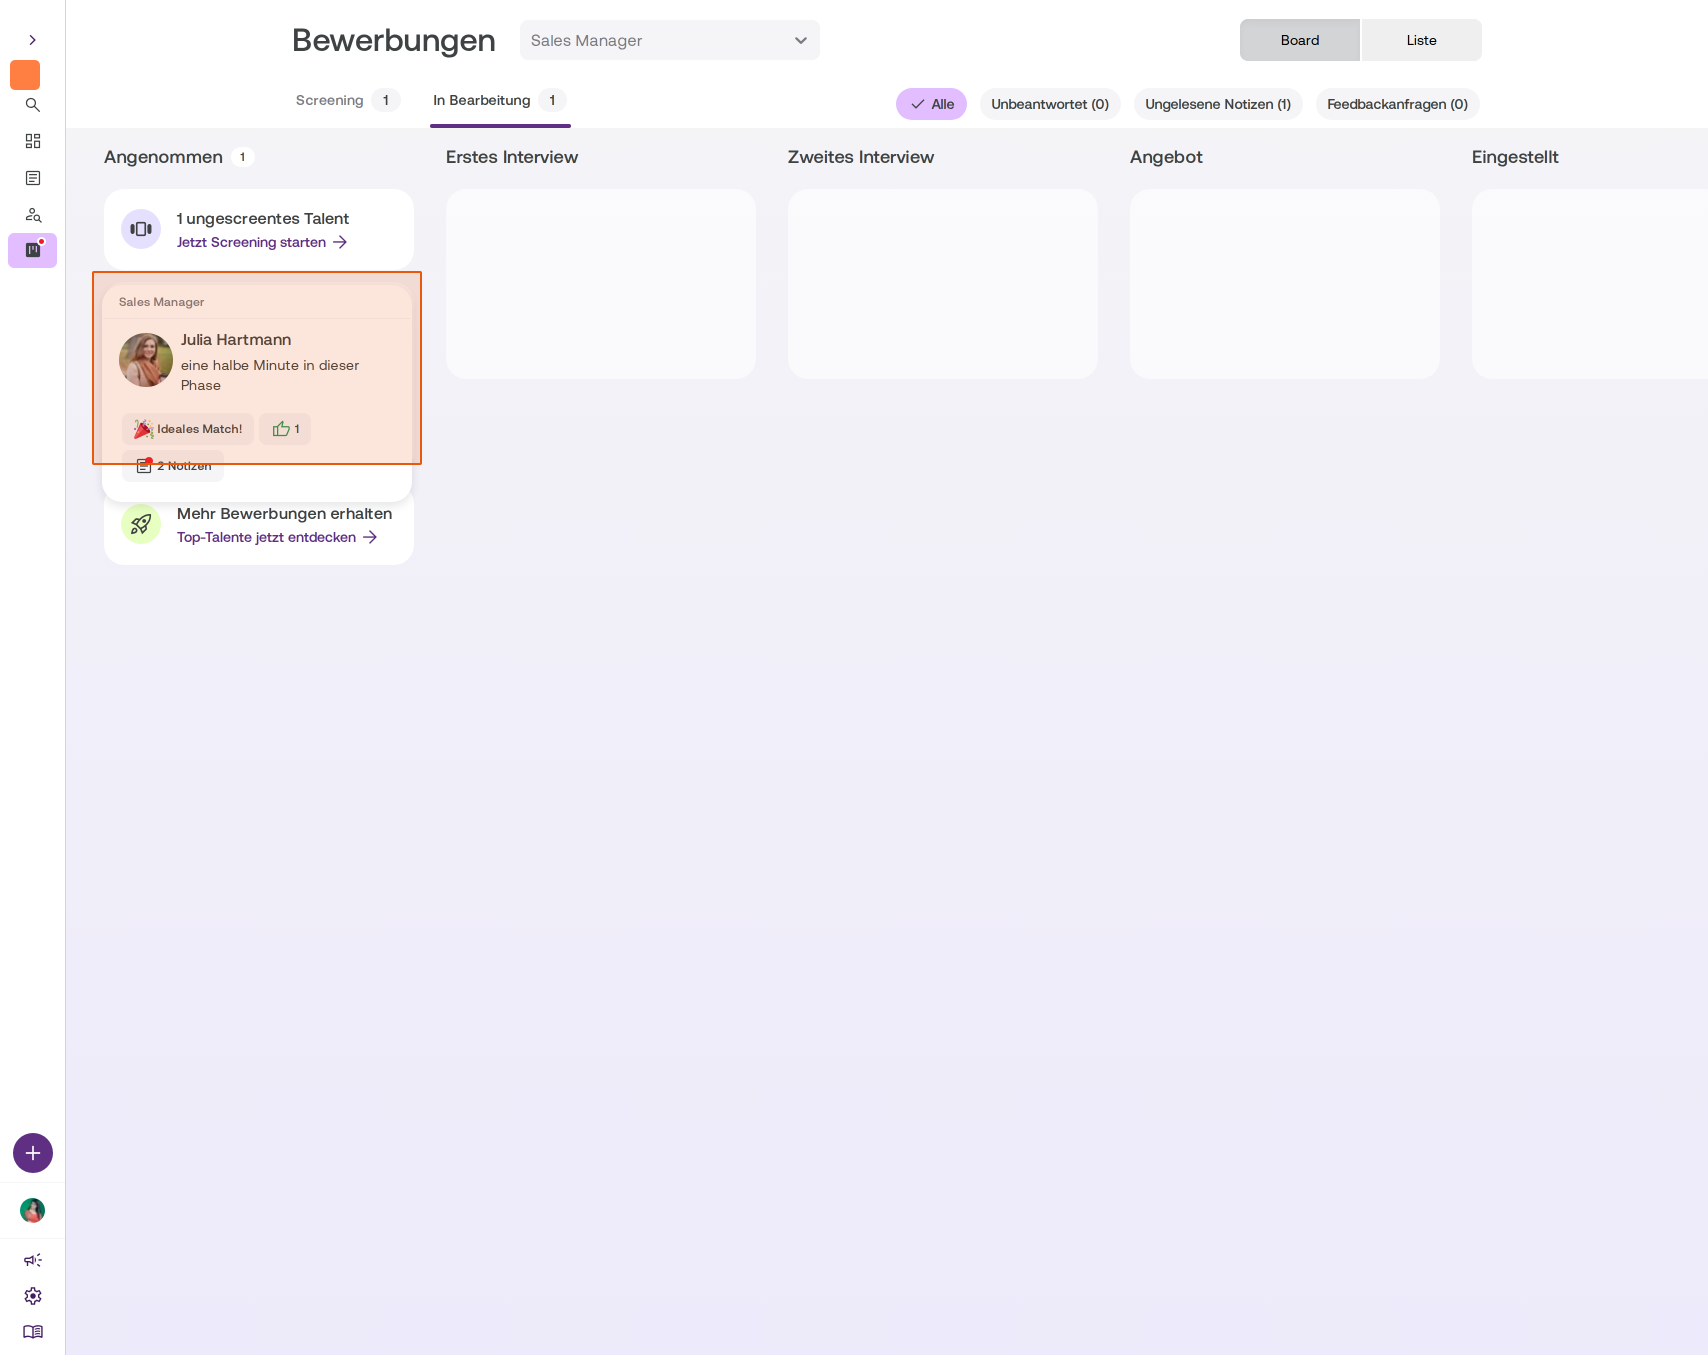Screen dimensions: 1708x1355
Task: Filter by Unbeantwortet (0)
Action: [1050, 104]
